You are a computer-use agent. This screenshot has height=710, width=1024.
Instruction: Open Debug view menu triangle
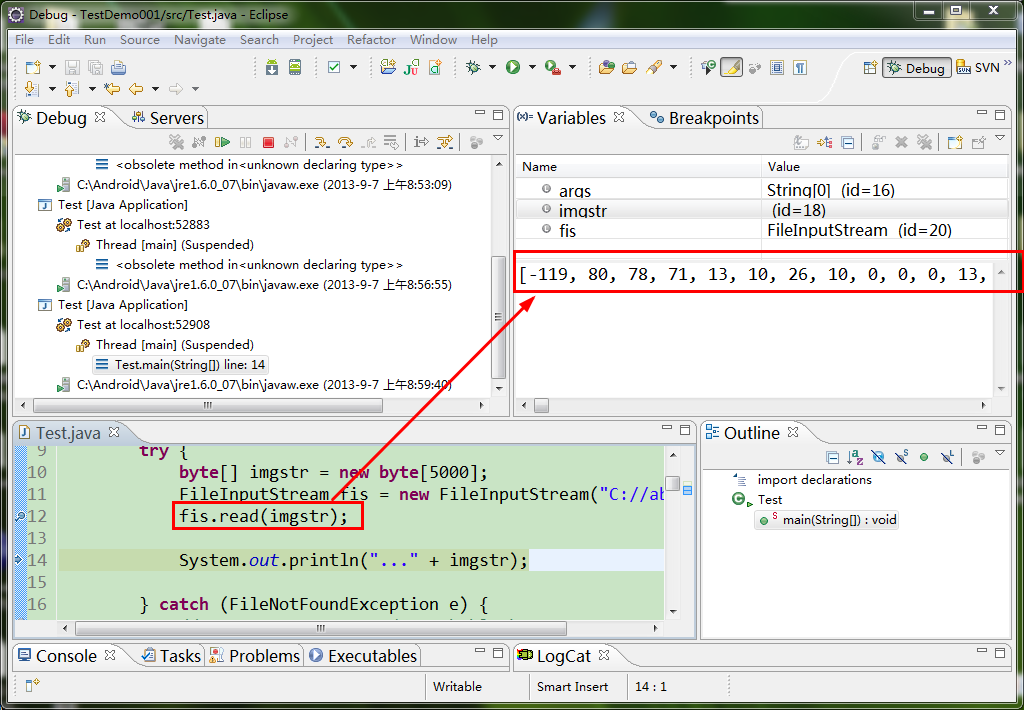tap(498, 138)
